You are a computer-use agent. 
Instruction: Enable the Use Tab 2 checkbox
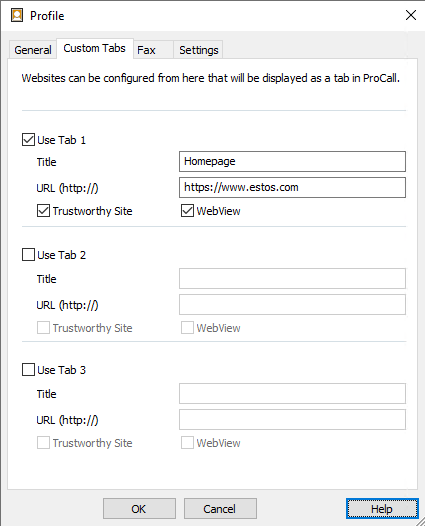coord(28,255)
